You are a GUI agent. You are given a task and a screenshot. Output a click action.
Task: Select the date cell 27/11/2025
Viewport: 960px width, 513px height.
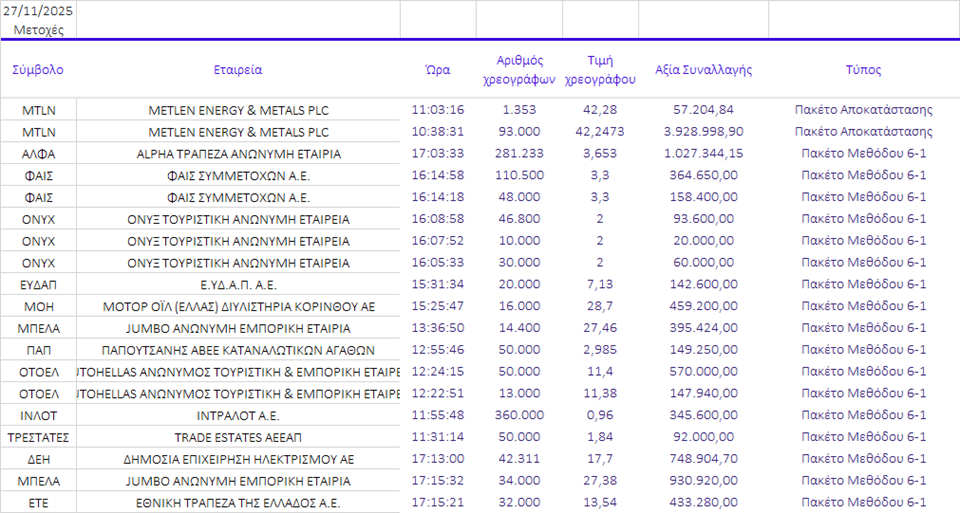[x=38, y=11]
